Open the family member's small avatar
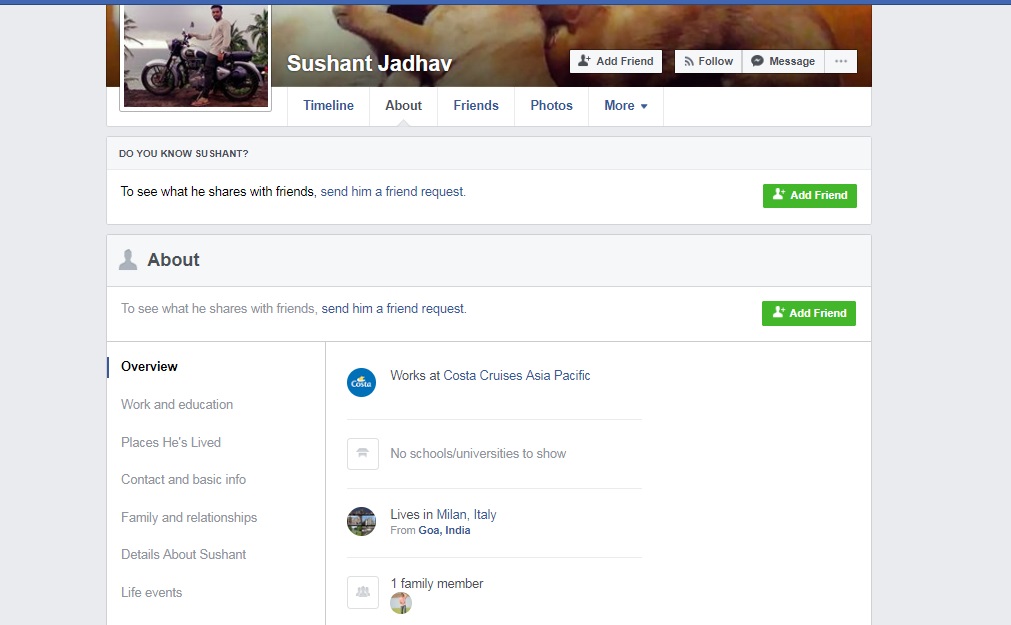 pos(401,603)
